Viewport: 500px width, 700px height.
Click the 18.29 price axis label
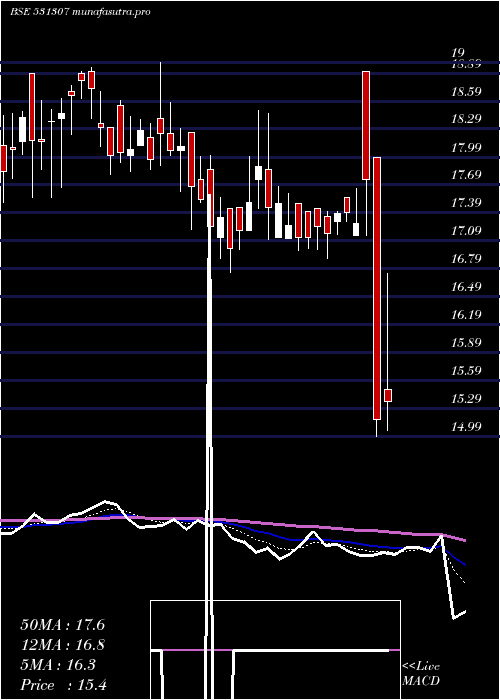click(x=466, y=119)
